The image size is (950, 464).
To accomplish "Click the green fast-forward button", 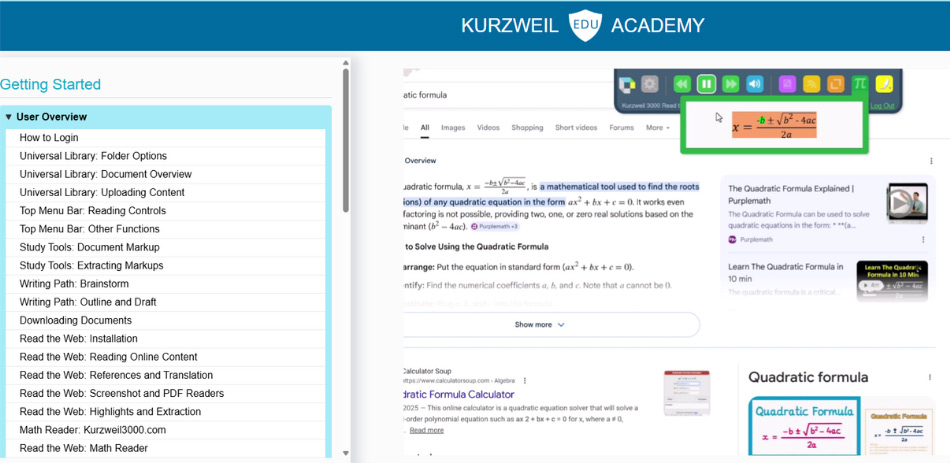I will [x=731, y=84].
